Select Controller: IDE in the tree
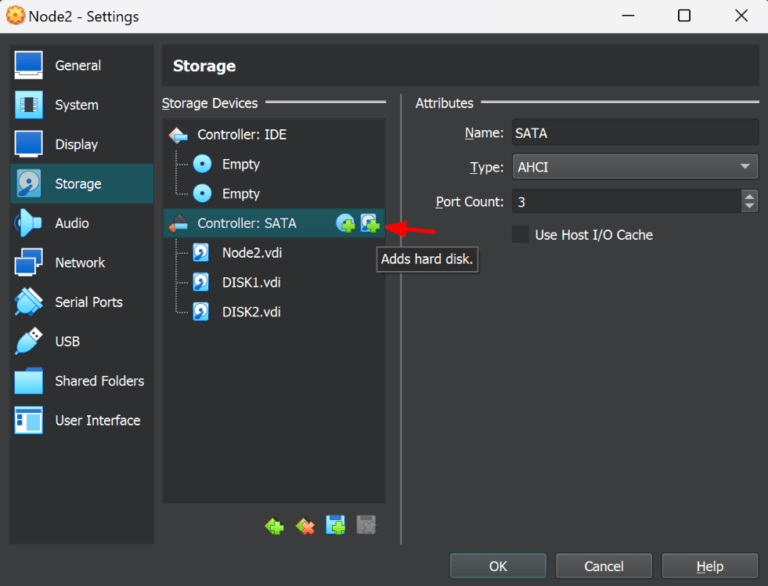 point(241,135)
